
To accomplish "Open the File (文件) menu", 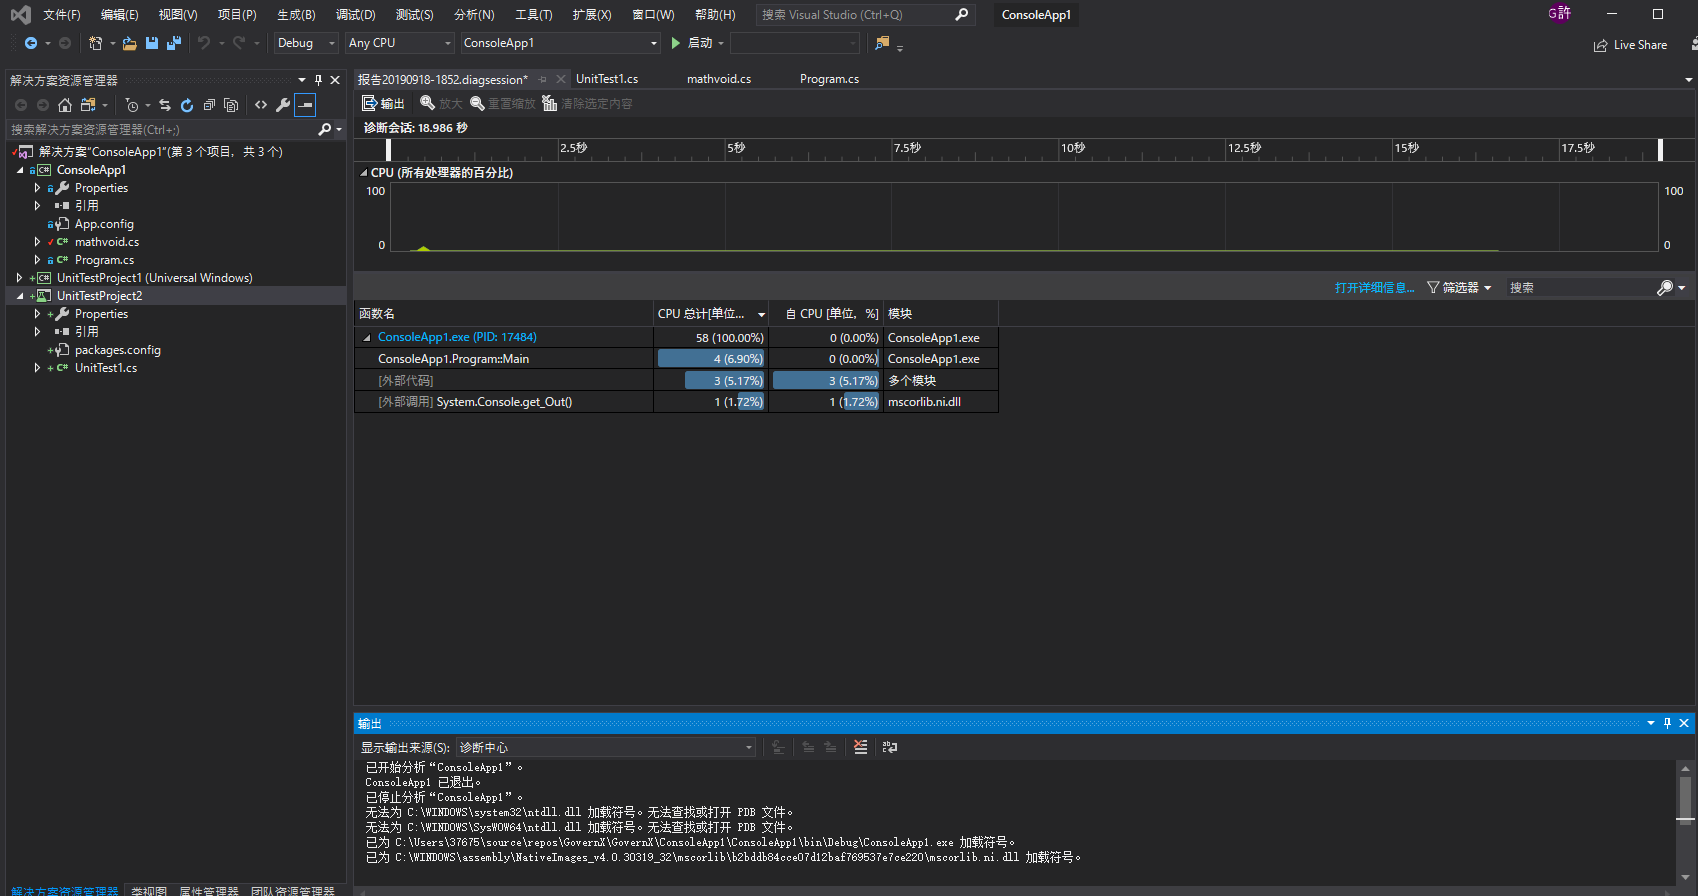I will (62, 15).
